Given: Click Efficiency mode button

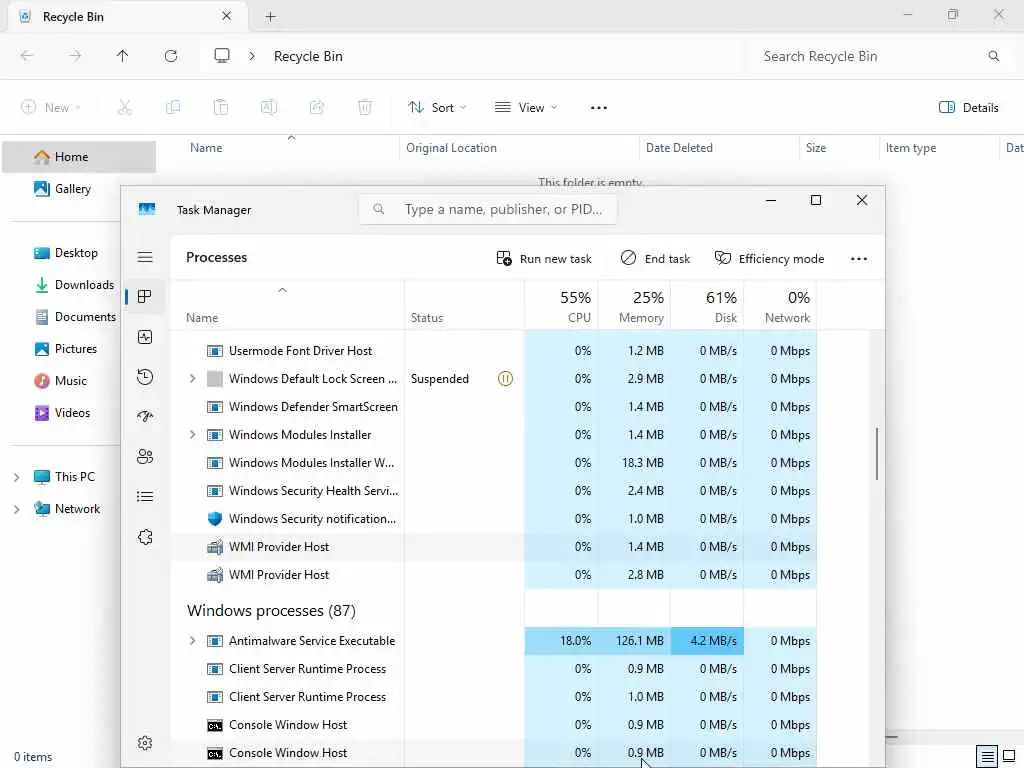Looking at the screenshot, I should pos(769,259).
